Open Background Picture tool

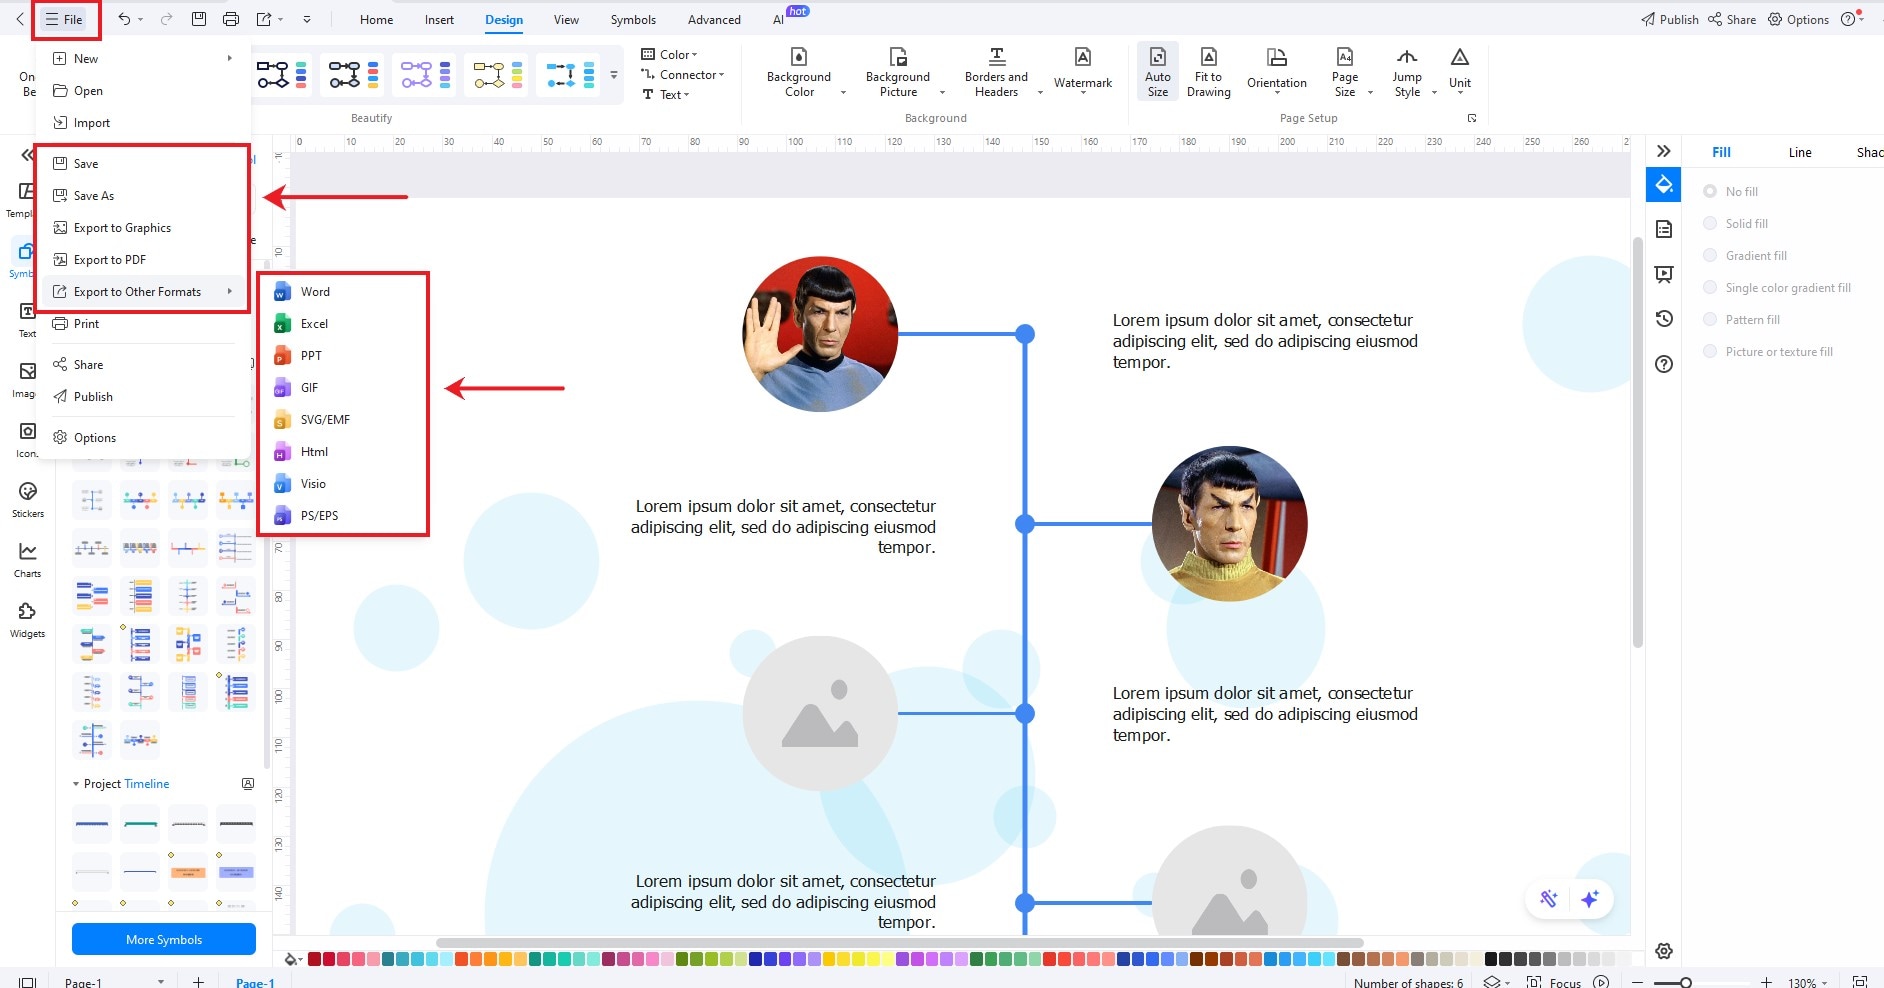[x=898, y=71]
